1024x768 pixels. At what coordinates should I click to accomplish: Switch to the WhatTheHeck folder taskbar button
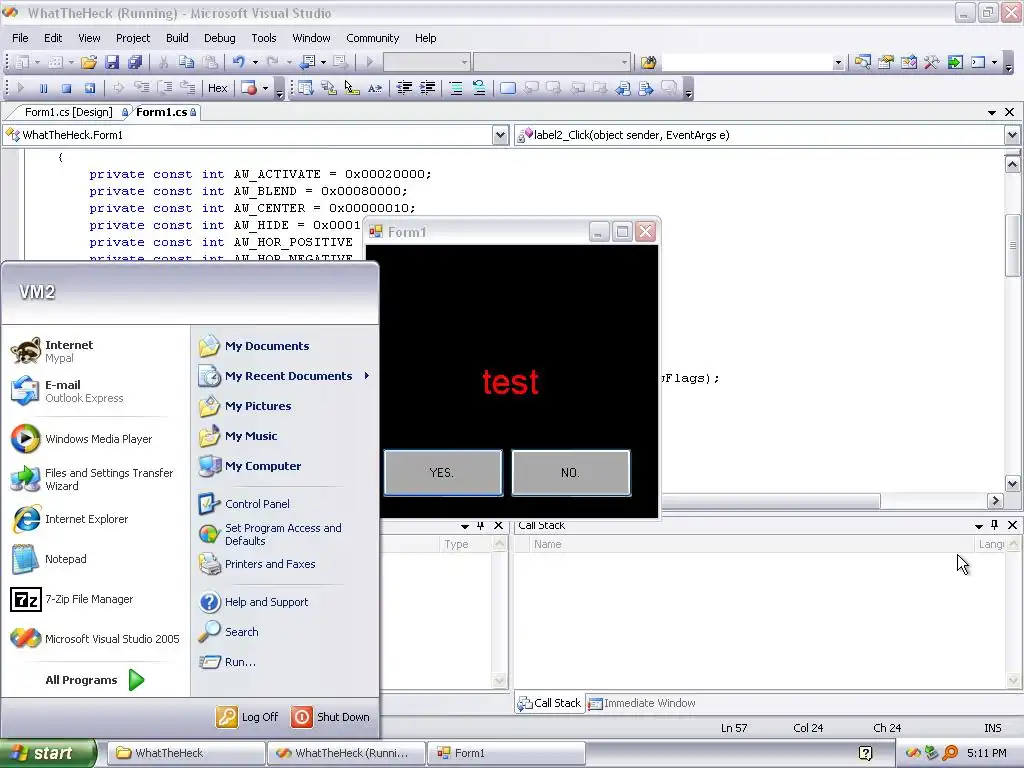pos(185,754)
